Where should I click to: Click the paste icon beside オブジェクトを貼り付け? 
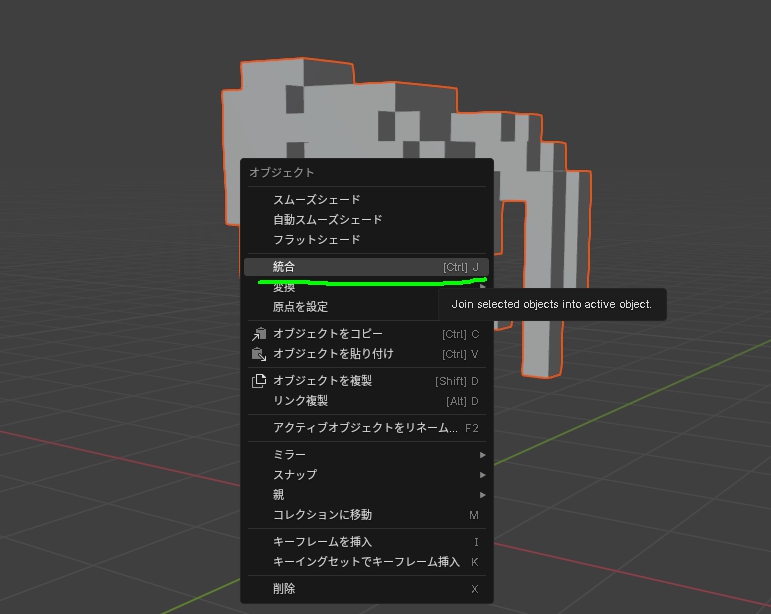pyautogui.click(x=259, y=354)
